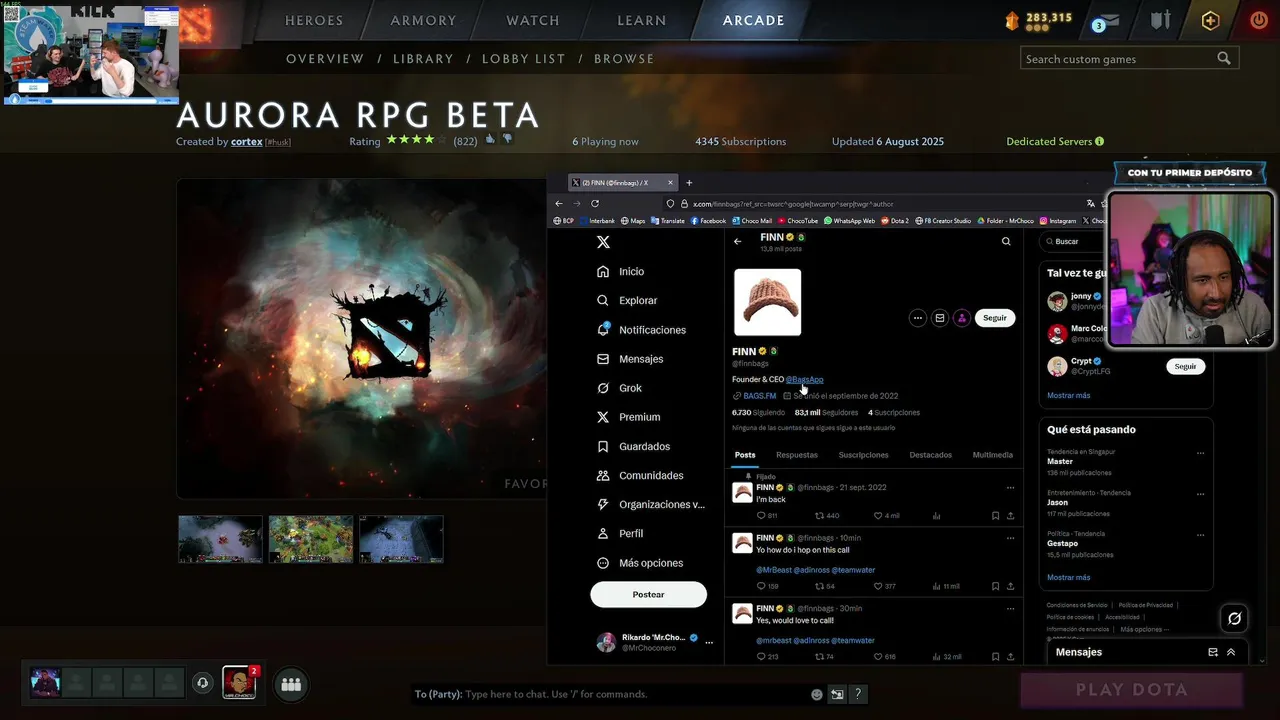Open new browser tab with plus
This screenshot has width=1280, height=720.
coord(689,183)
